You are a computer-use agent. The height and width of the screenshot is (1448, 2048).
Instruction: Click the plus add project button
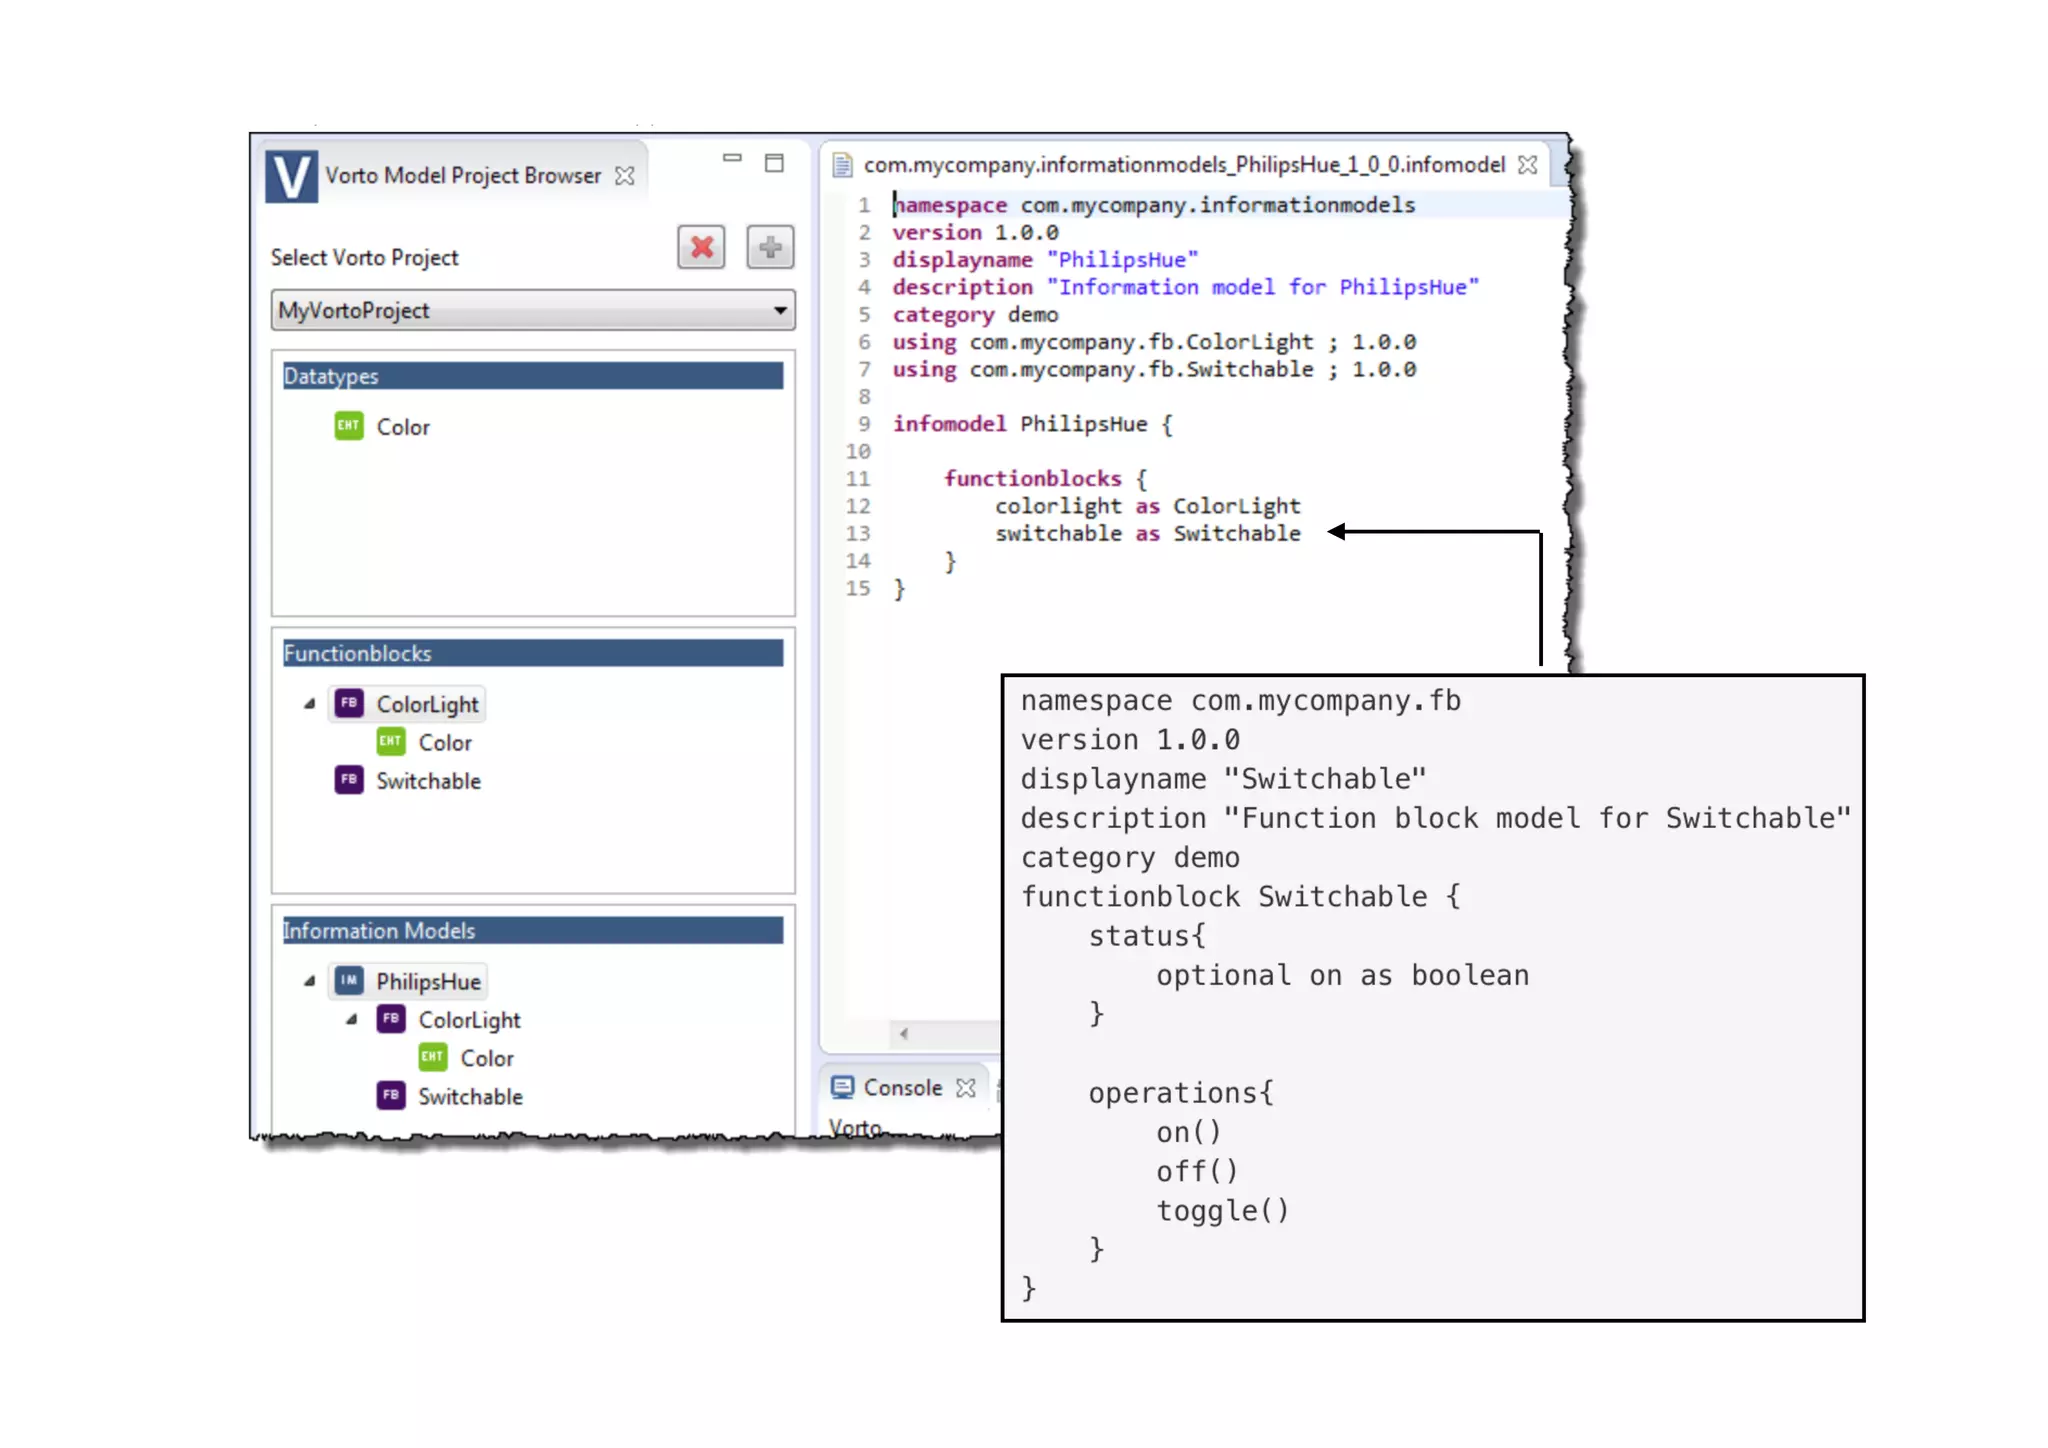tap(770, 247)
